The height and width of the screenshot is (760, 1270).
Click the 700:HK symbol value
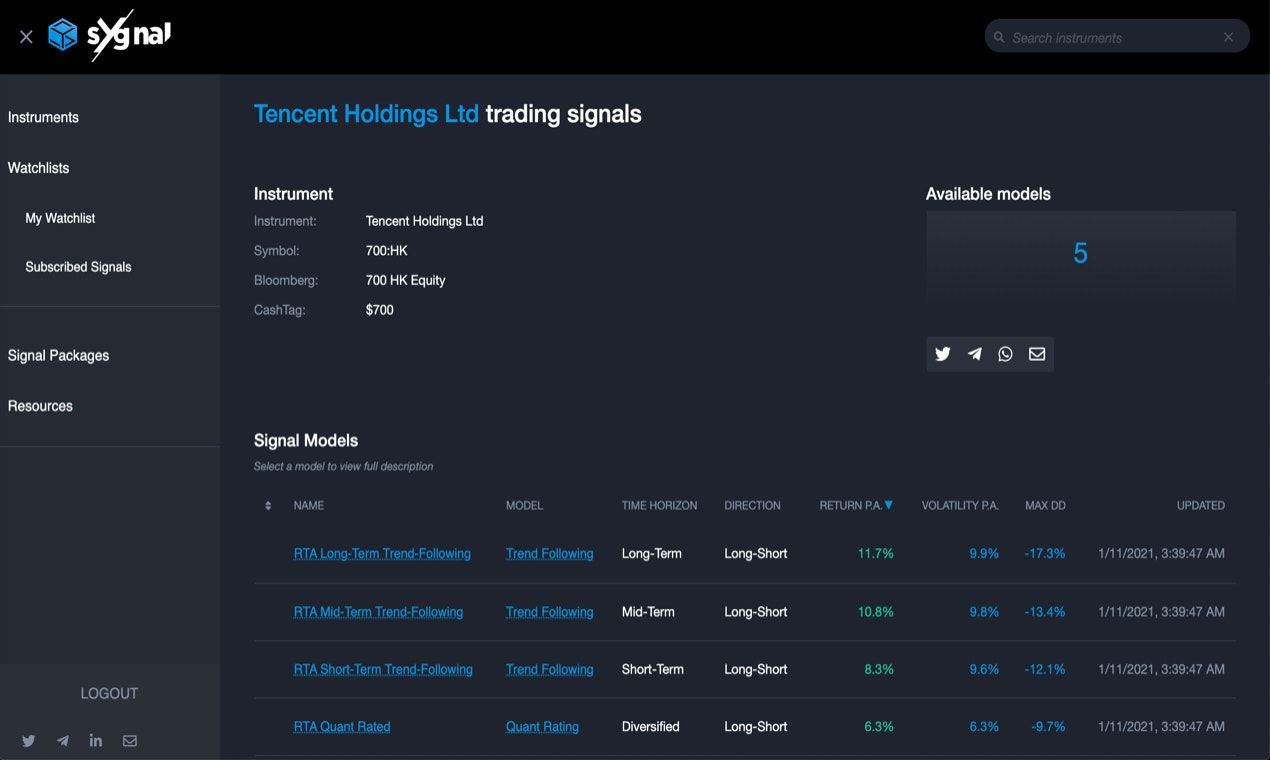[387, 251]
